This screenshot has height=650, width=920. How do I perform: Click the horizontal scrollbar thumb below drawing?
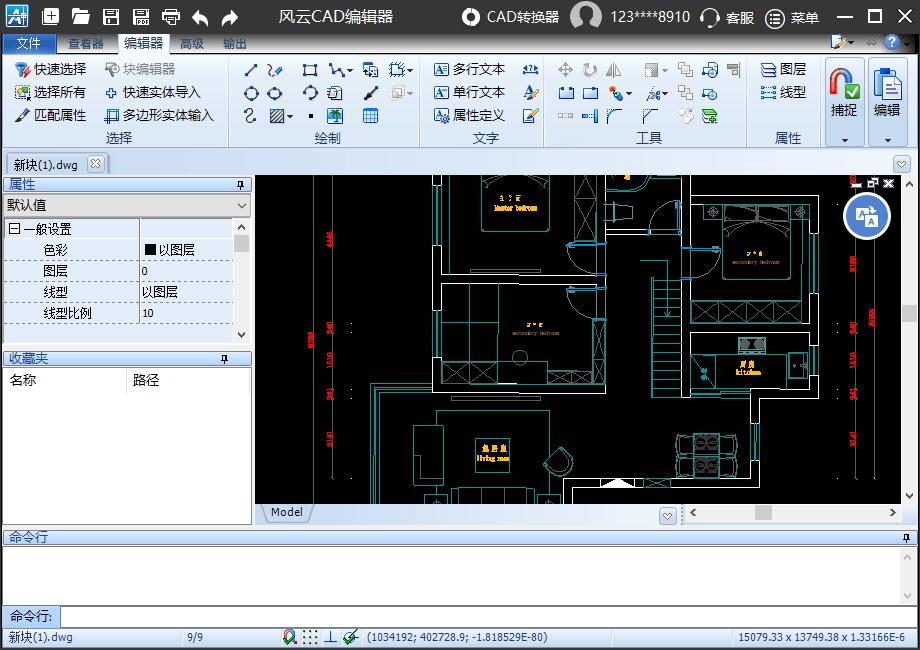[x=763, y=512]
